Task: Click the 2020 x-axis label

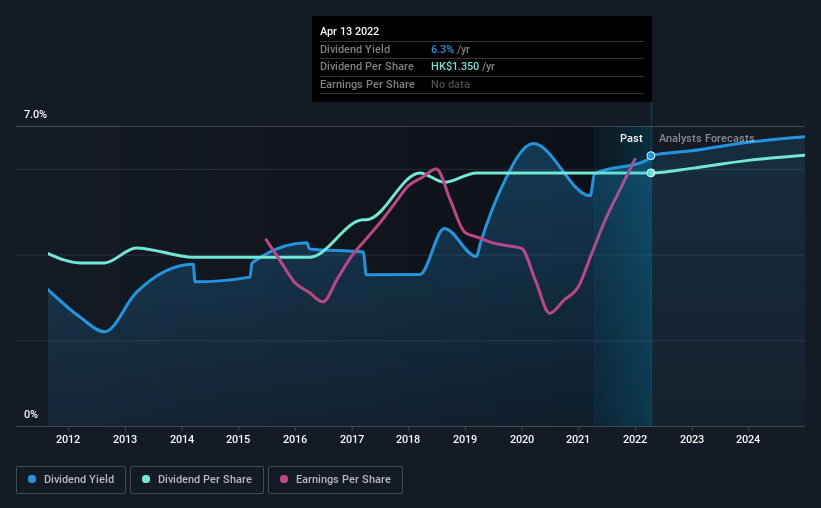Action: pyautogui.click(x=522, y=439)
